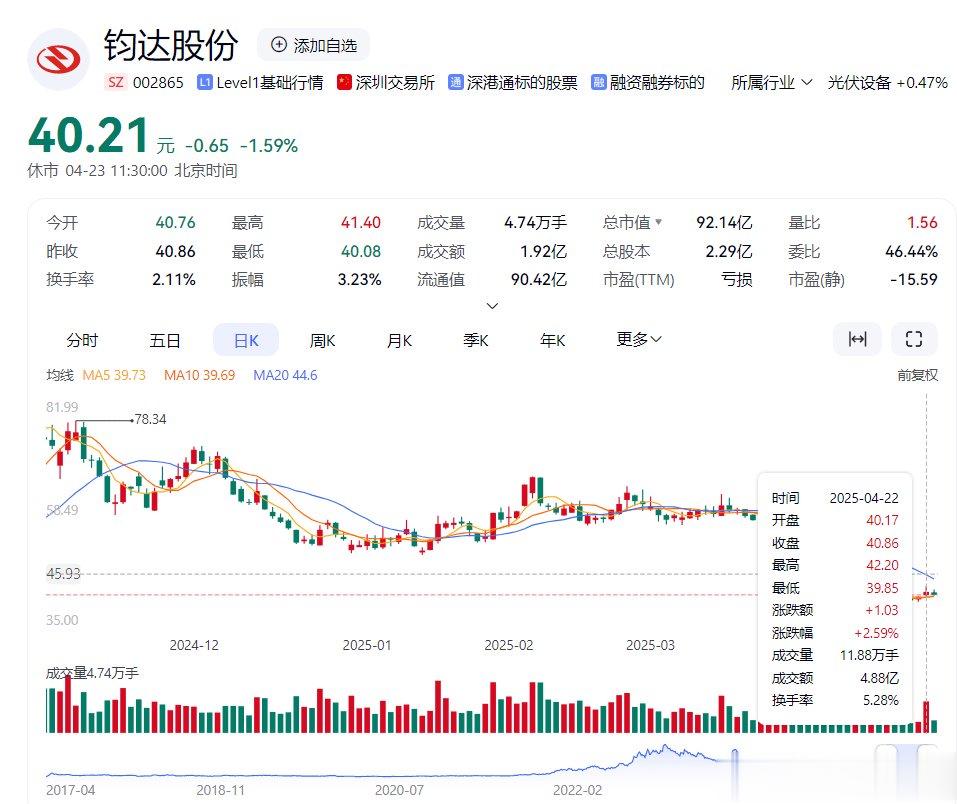
Task: Click the tooltip 涨跌幅 +2.59%
Action: tap(876, 632)
